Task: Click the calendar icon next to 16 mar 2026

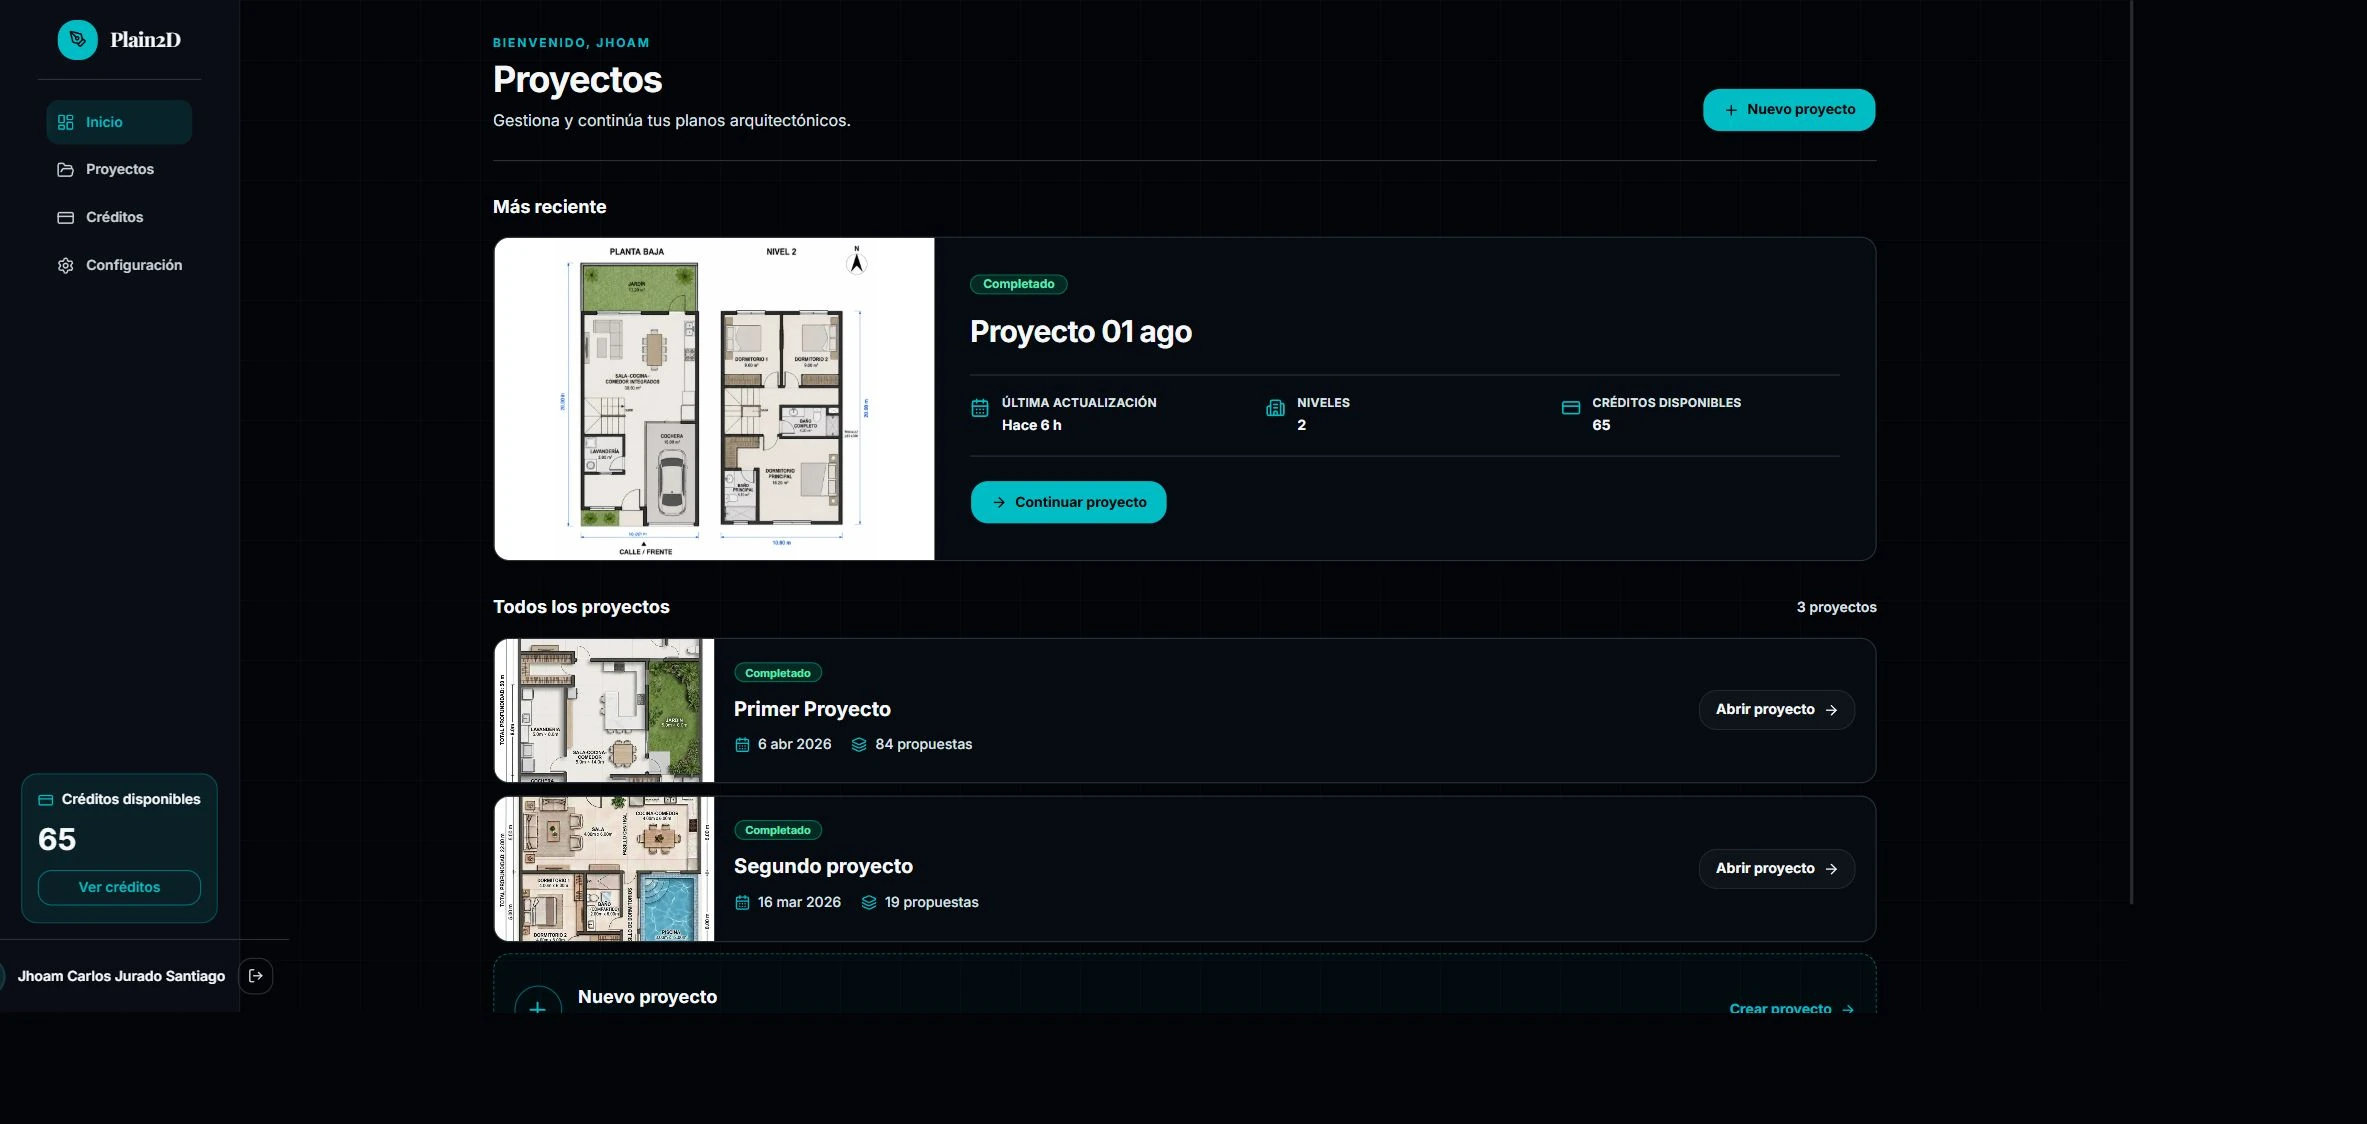Action: pos(742,903)
